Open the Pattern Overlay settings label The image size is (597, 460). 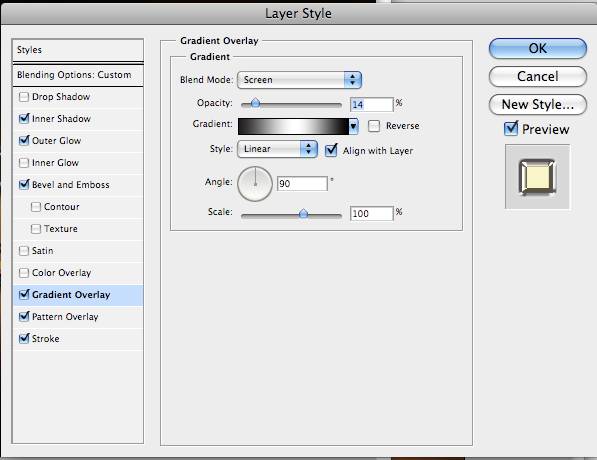pos(65,317)
